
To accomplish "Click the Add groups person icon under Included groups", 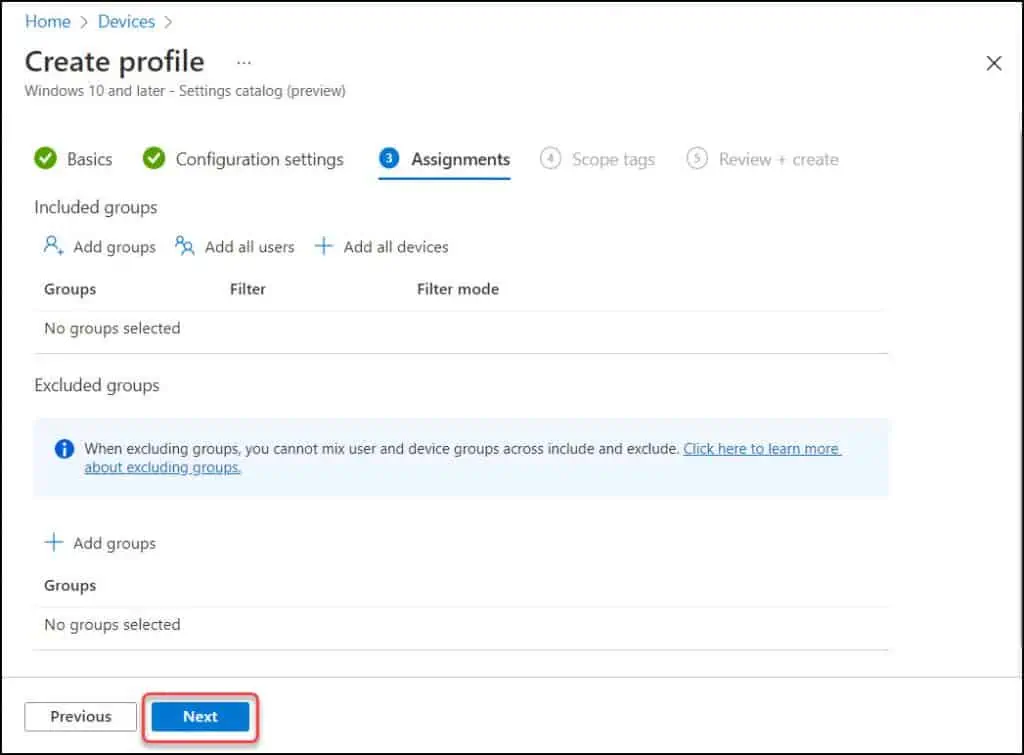I will [54, 246].
